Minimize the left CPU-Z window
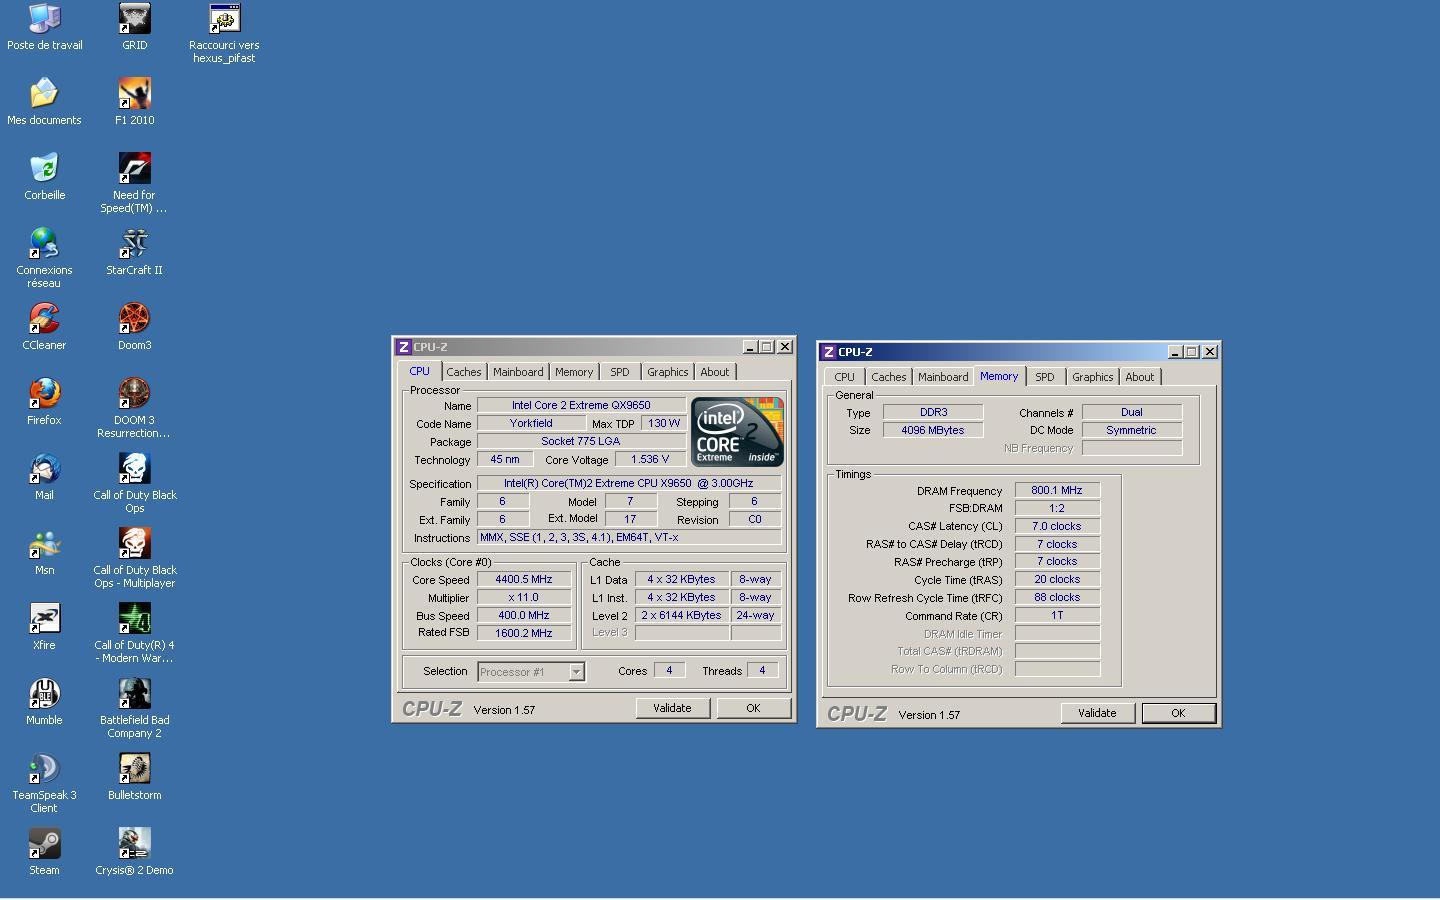 [x=749, y=347]
